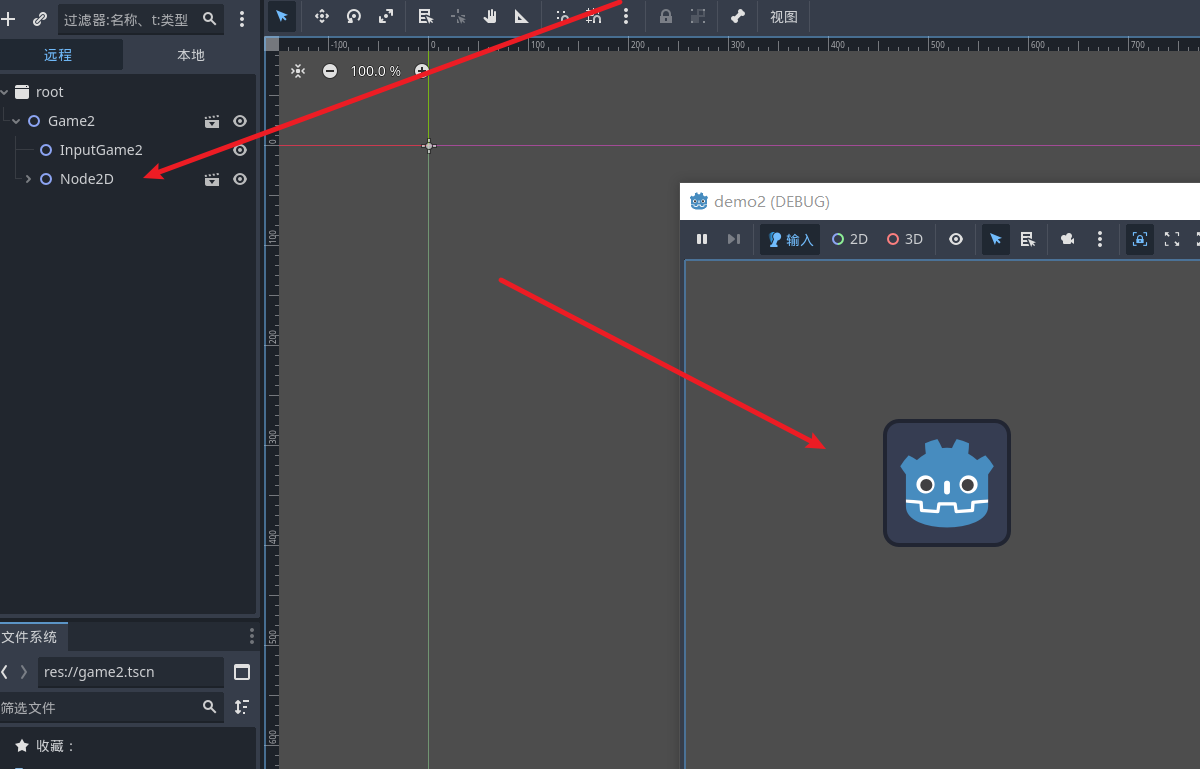This screenshot has width=1200, height=769.
Task: Instantiate child scene via link icon
Action: coord(40,18)
